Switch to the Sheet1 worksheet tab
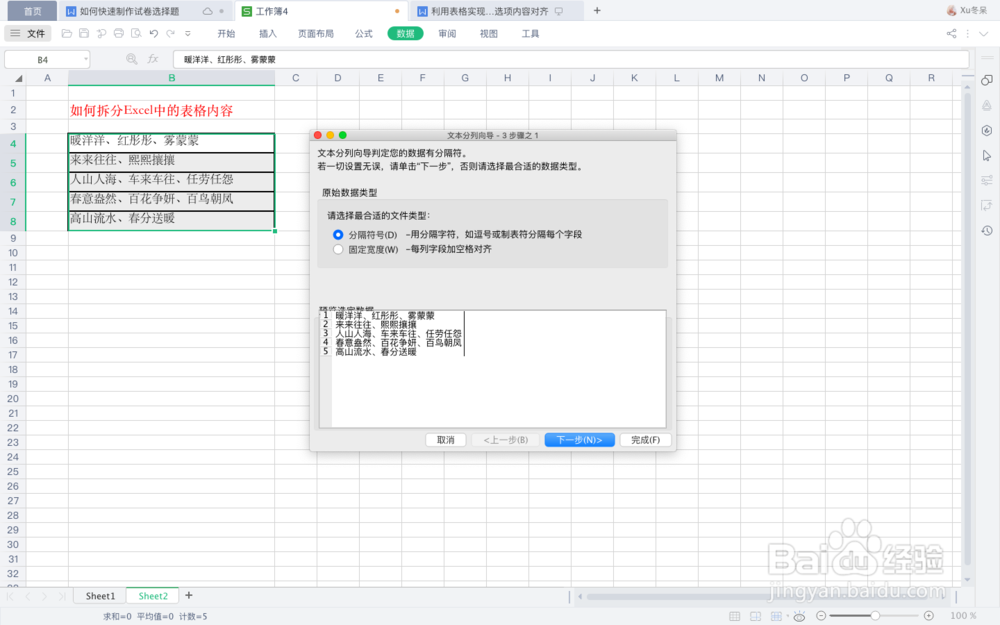 (x=99, y=595)
